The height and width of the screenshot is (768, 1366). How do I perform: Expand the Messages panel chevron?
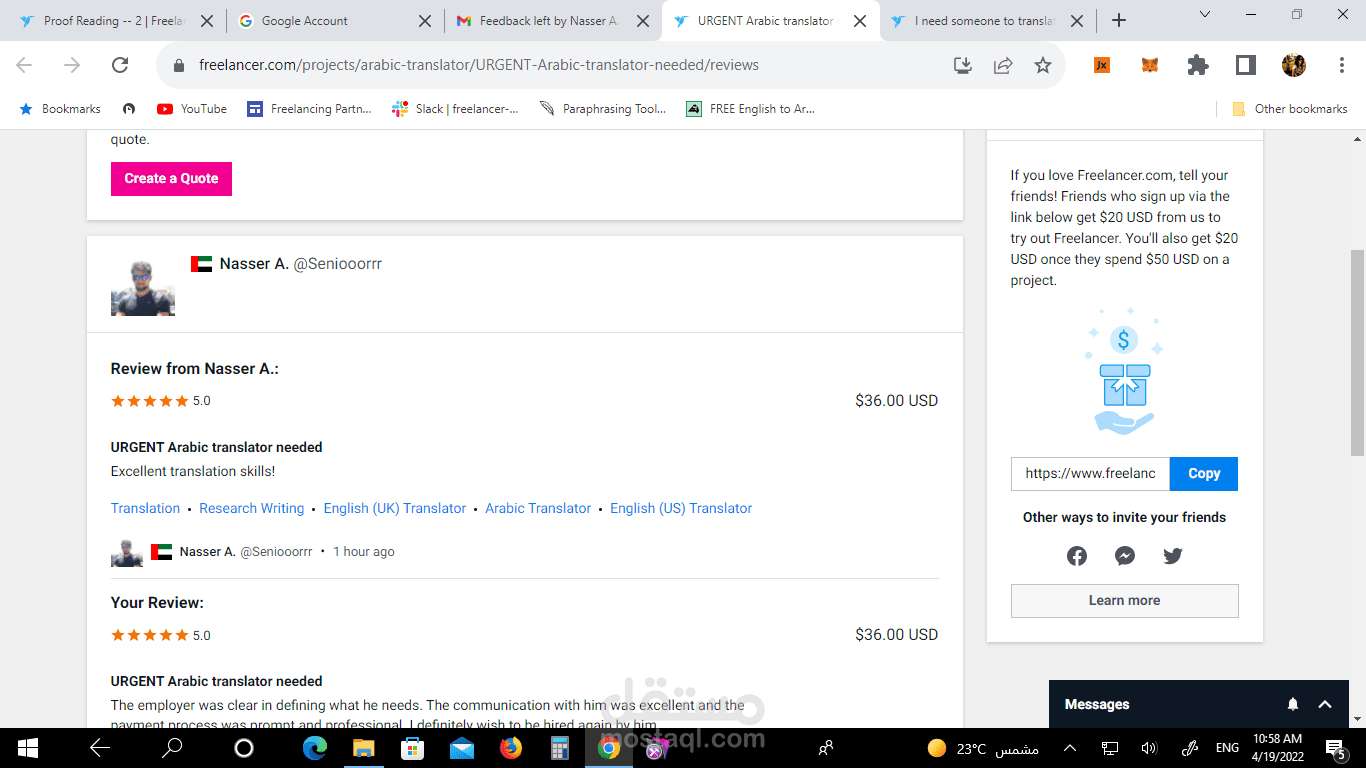(1325, 704)
